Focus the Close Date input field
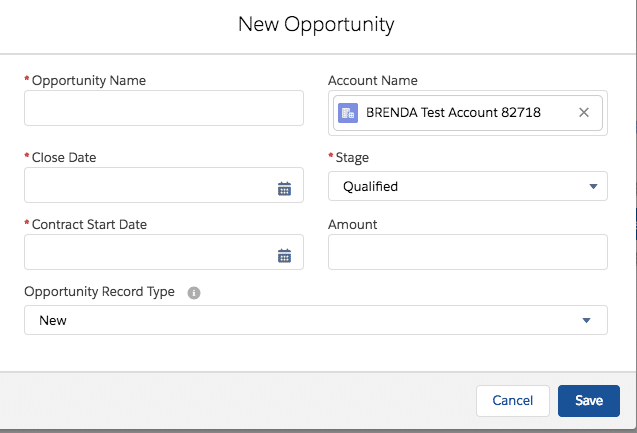This screenshot has height=433, width=637. 164,185
